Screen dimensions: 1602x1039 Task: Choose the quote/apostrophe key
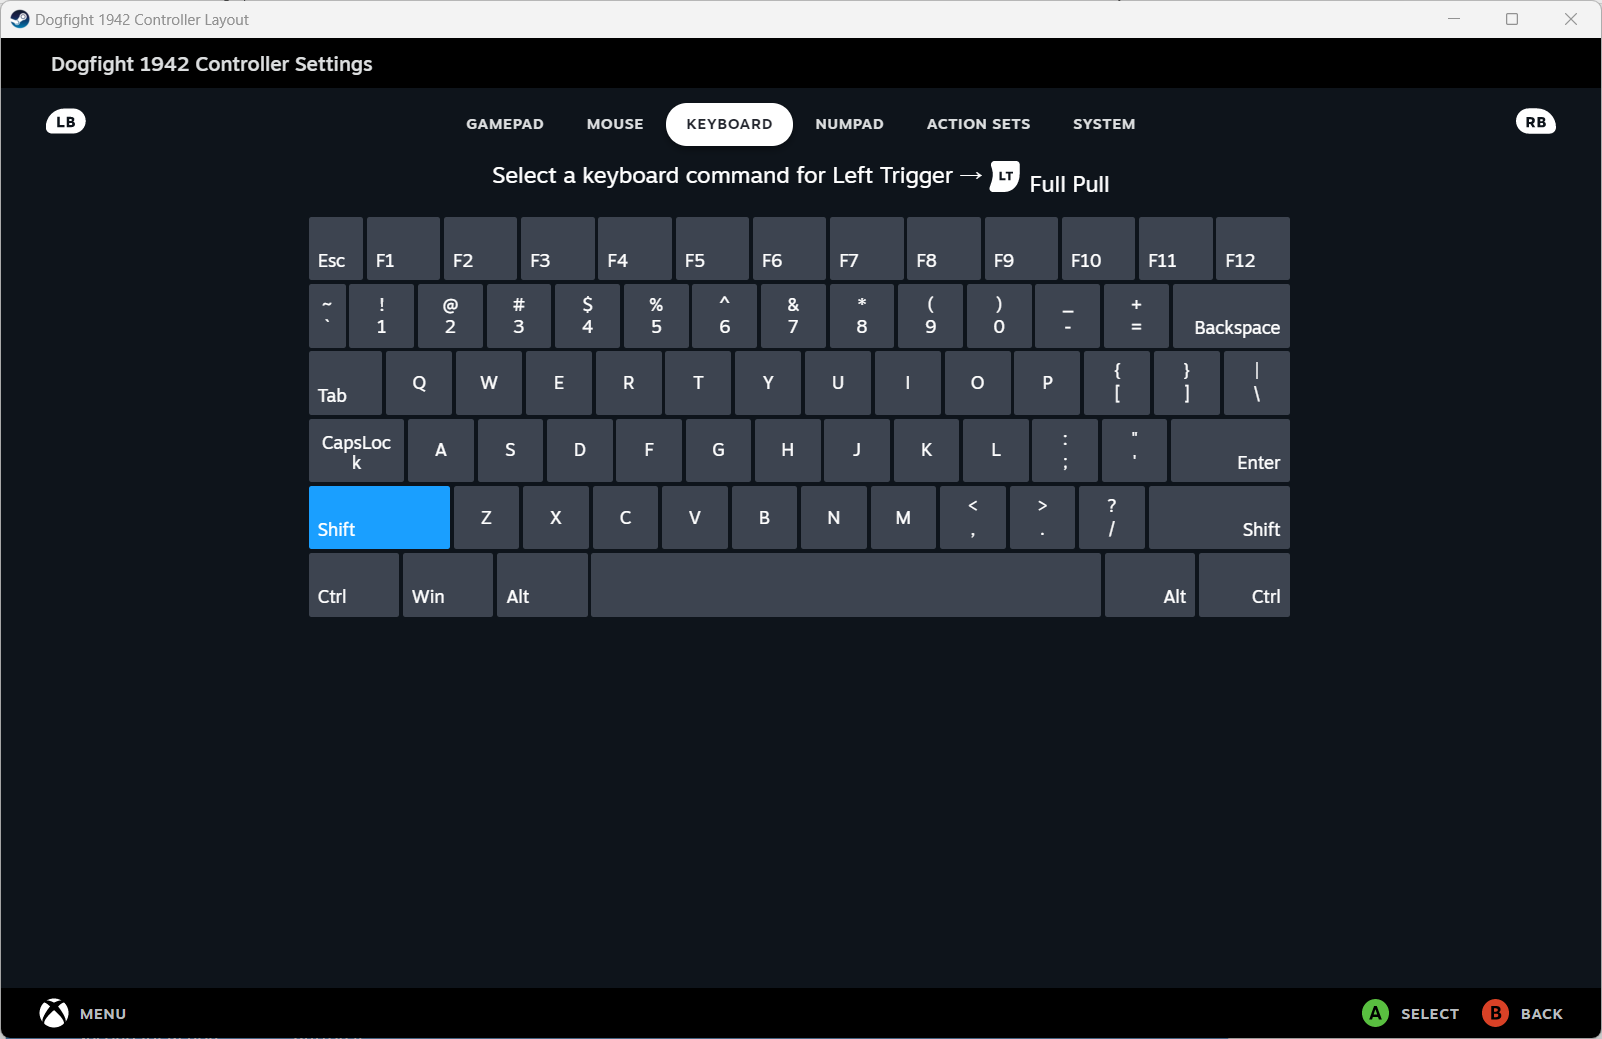1134,451
